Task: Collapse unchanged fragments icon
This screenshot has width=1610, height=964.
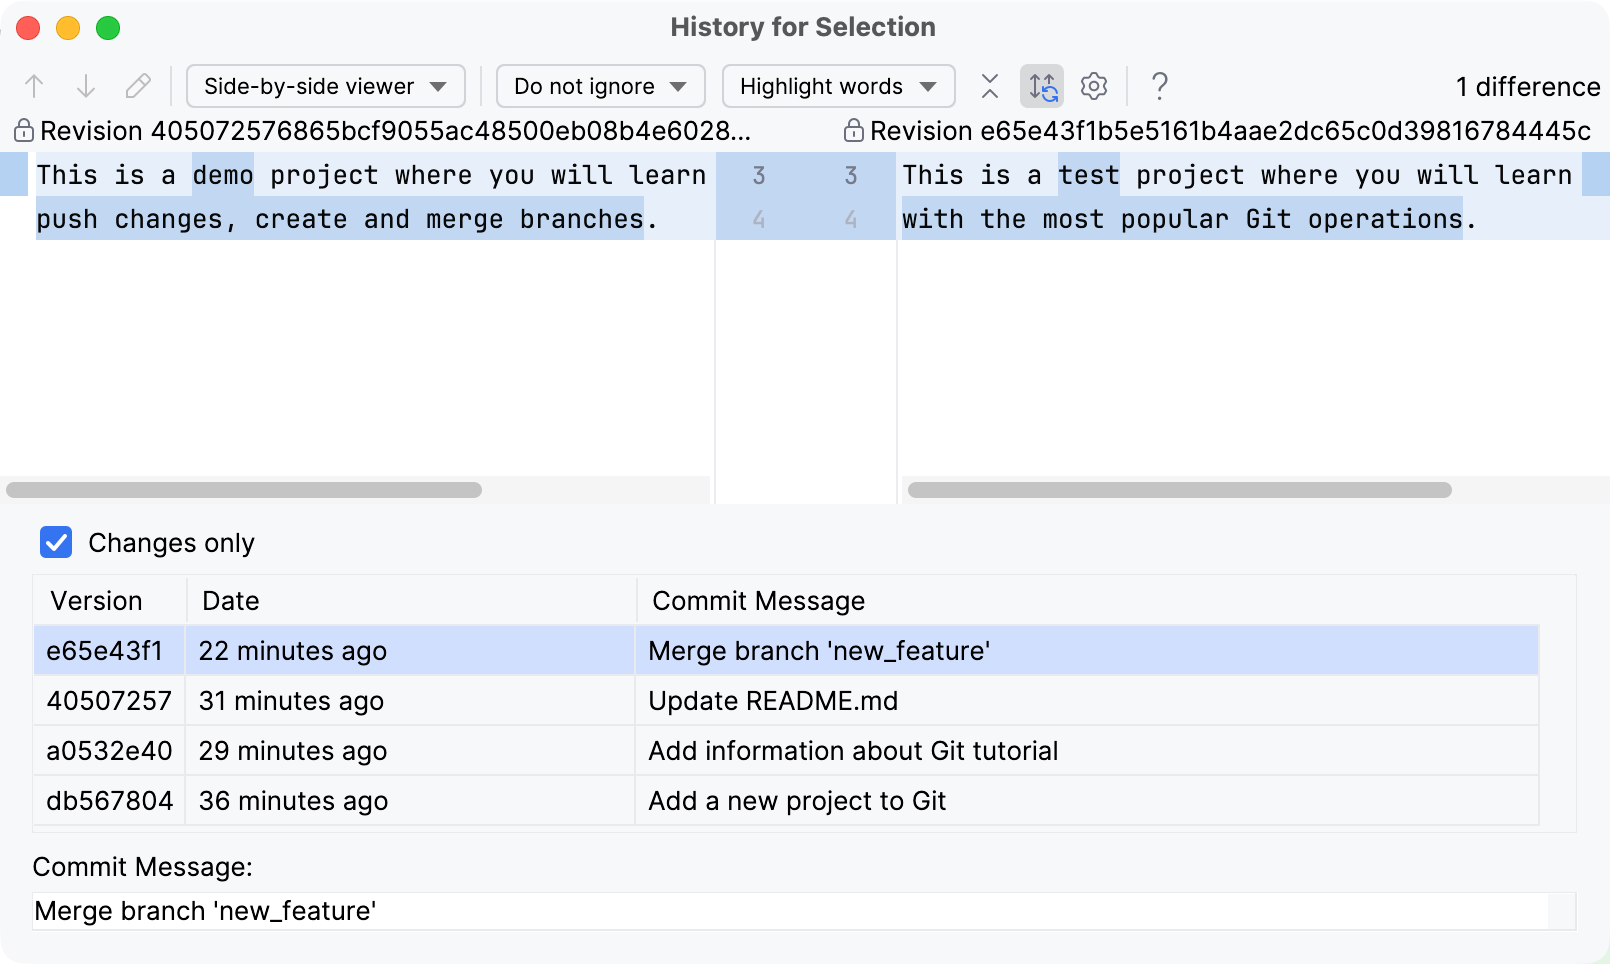Action: pos(989,86)
